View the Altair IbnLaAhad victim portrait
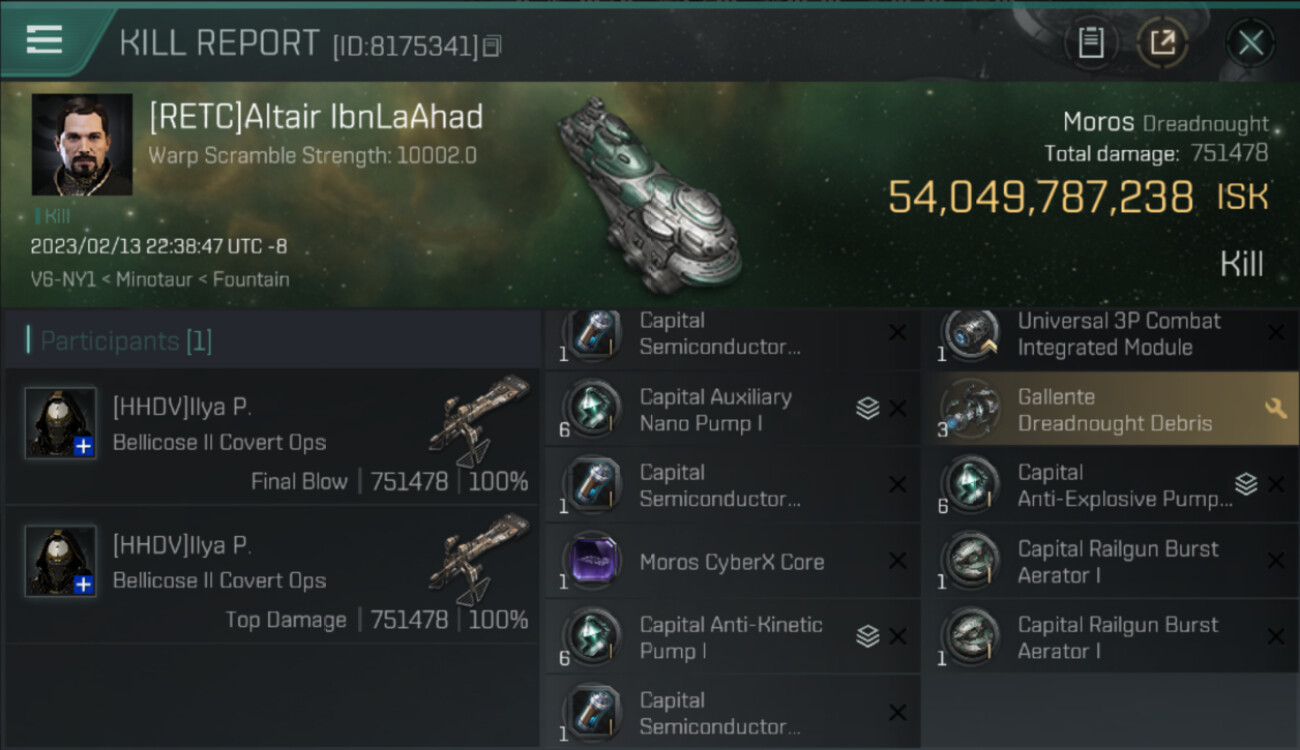Screen dimensions: 1300x750 pyautogui.click(x=82, y=144)
